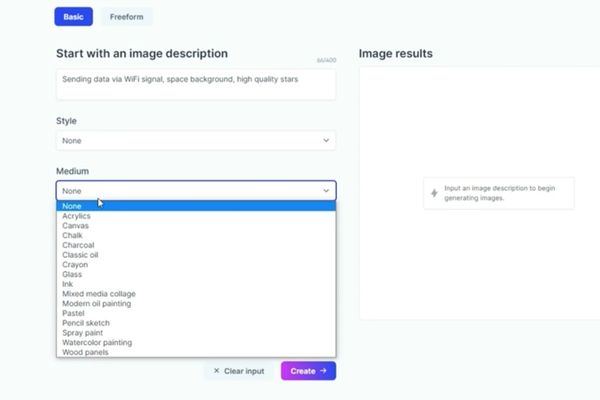Click the Clear input button
The image size is (600, 400).
click(239, 371)
